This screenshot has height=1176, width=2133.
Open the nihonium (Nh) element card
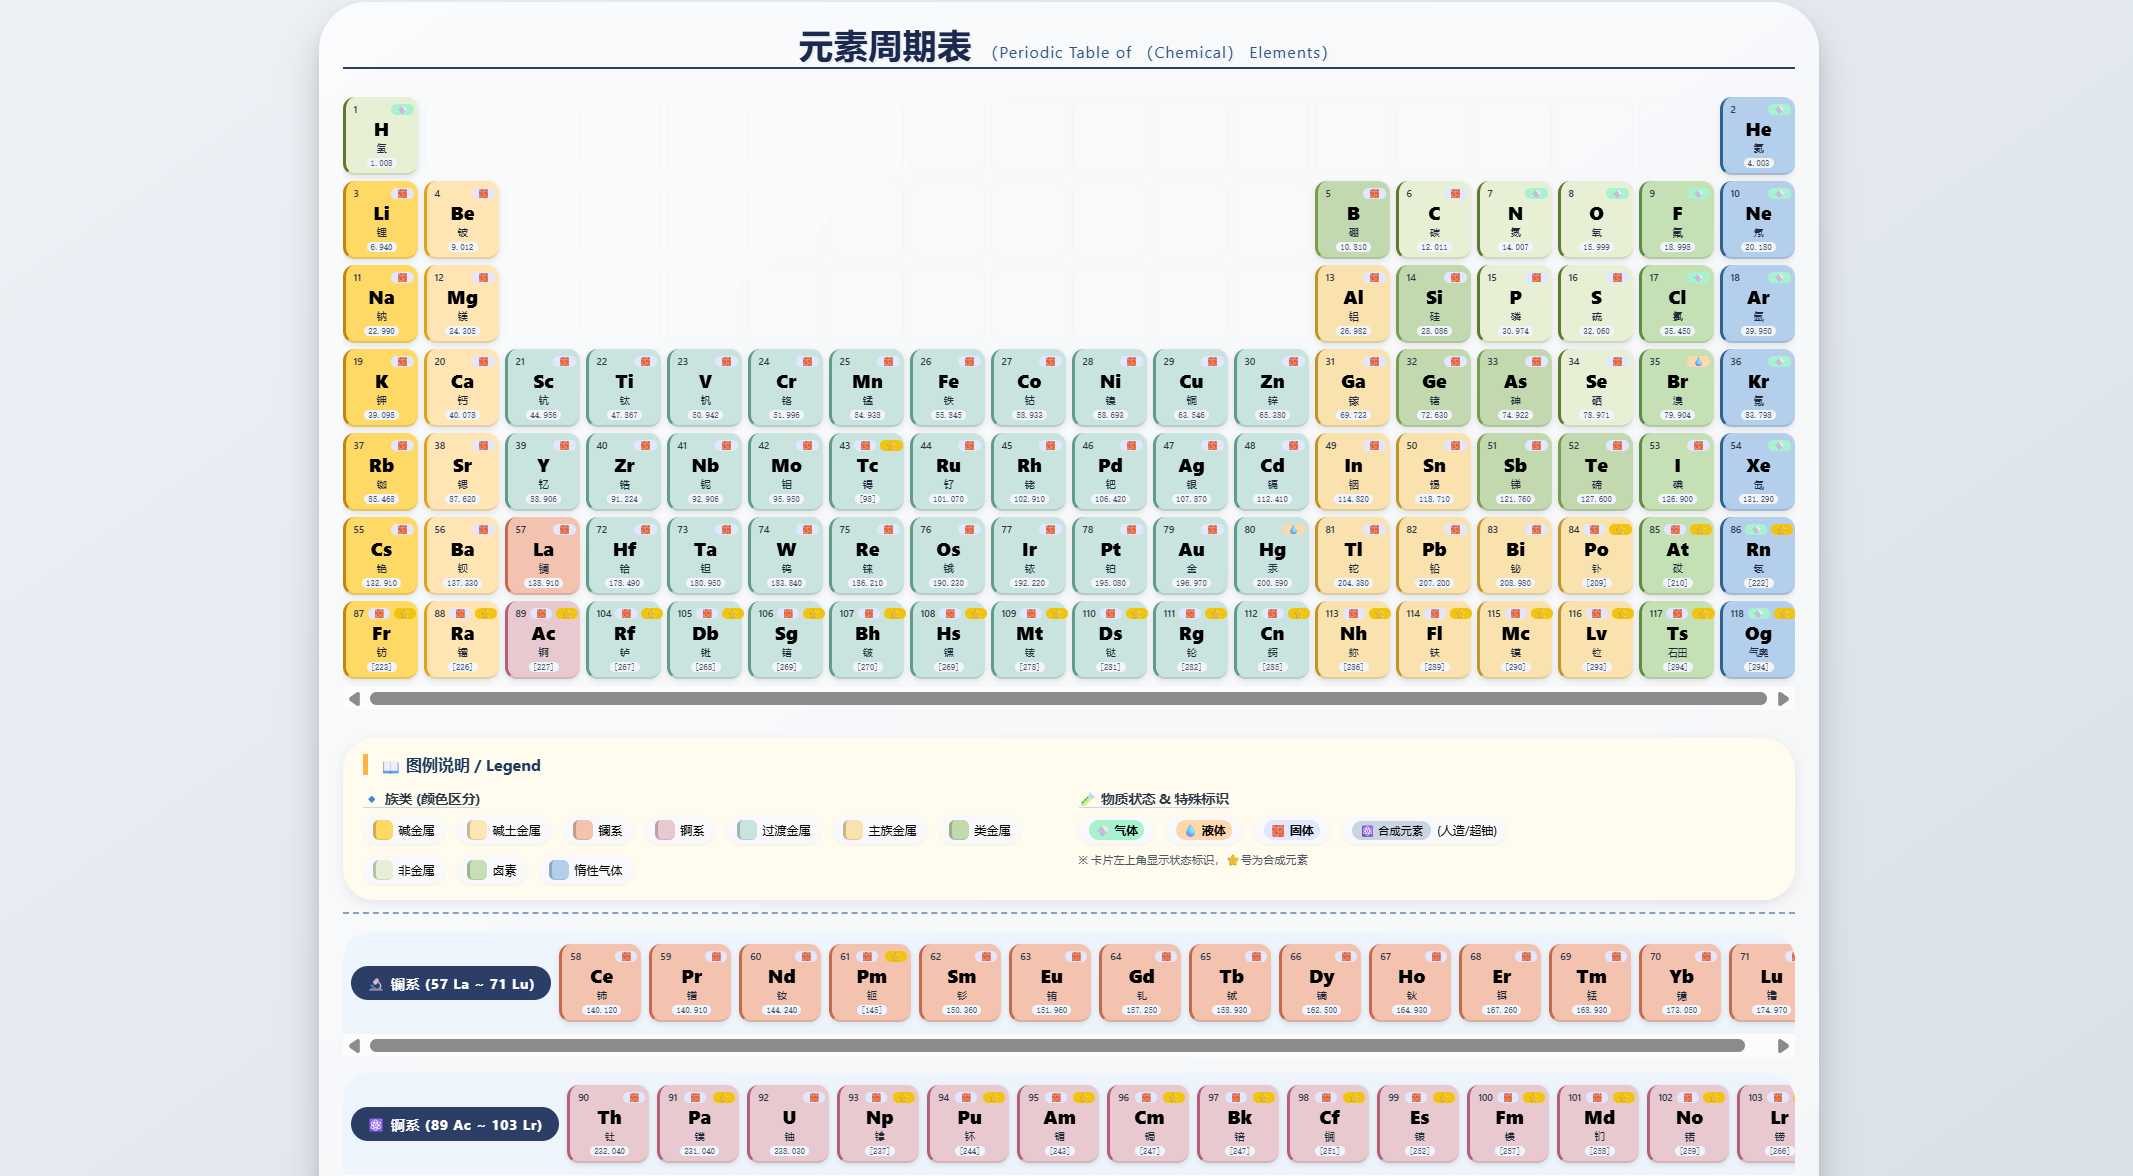click(x=1353, y=640)
